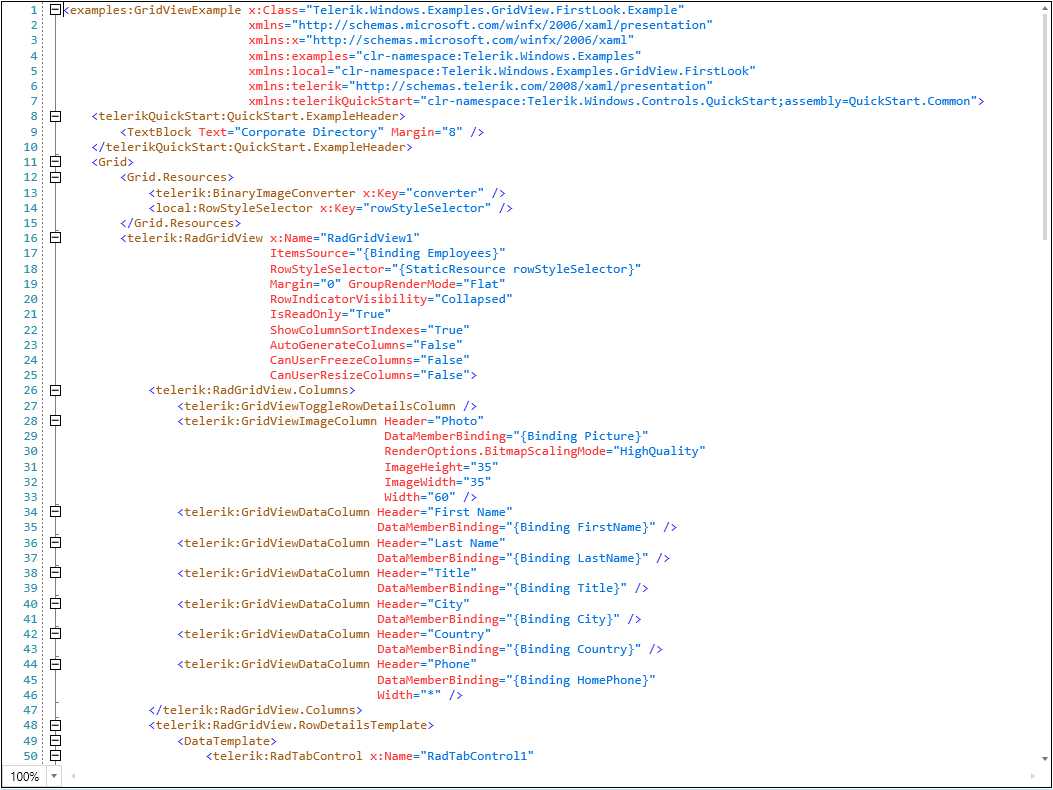Image resolution: width=1053 pixels, height=790 pixels.
Task: Collapse the Grid element on line 11
Action: point(56,161)
